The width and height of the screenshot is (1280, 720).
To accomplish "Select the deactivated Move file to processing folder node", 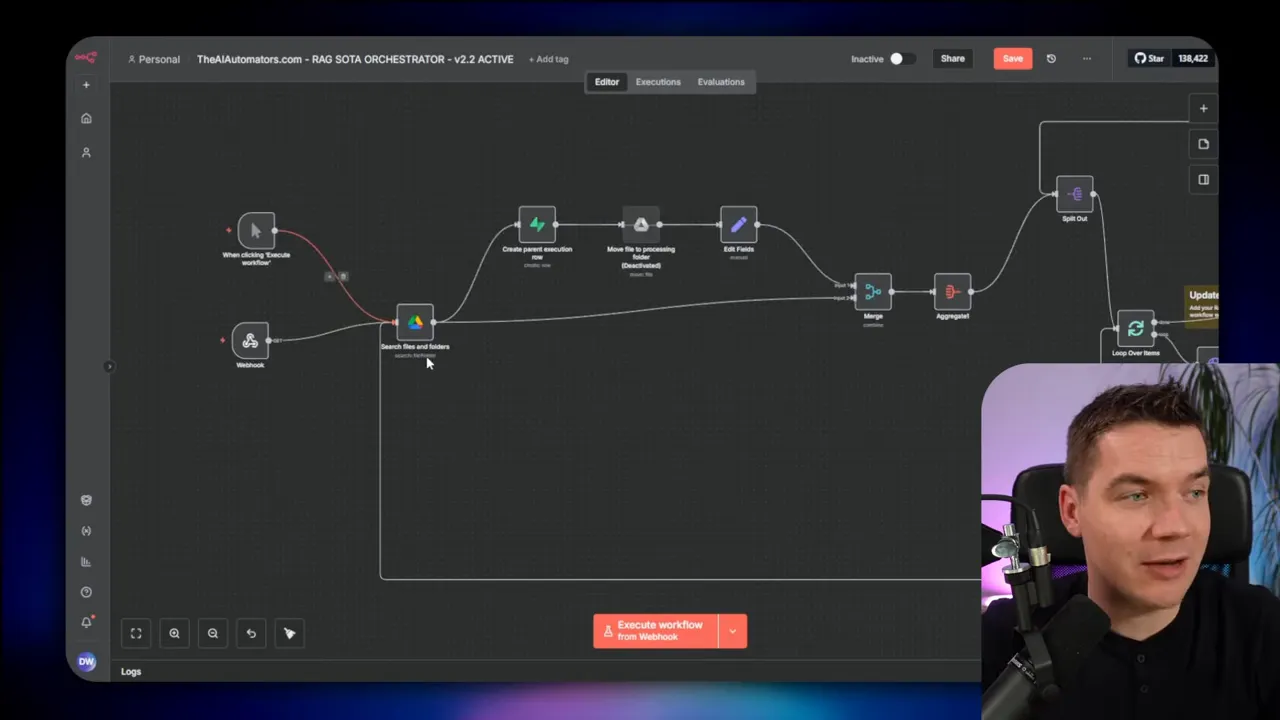I will point(641,225).
